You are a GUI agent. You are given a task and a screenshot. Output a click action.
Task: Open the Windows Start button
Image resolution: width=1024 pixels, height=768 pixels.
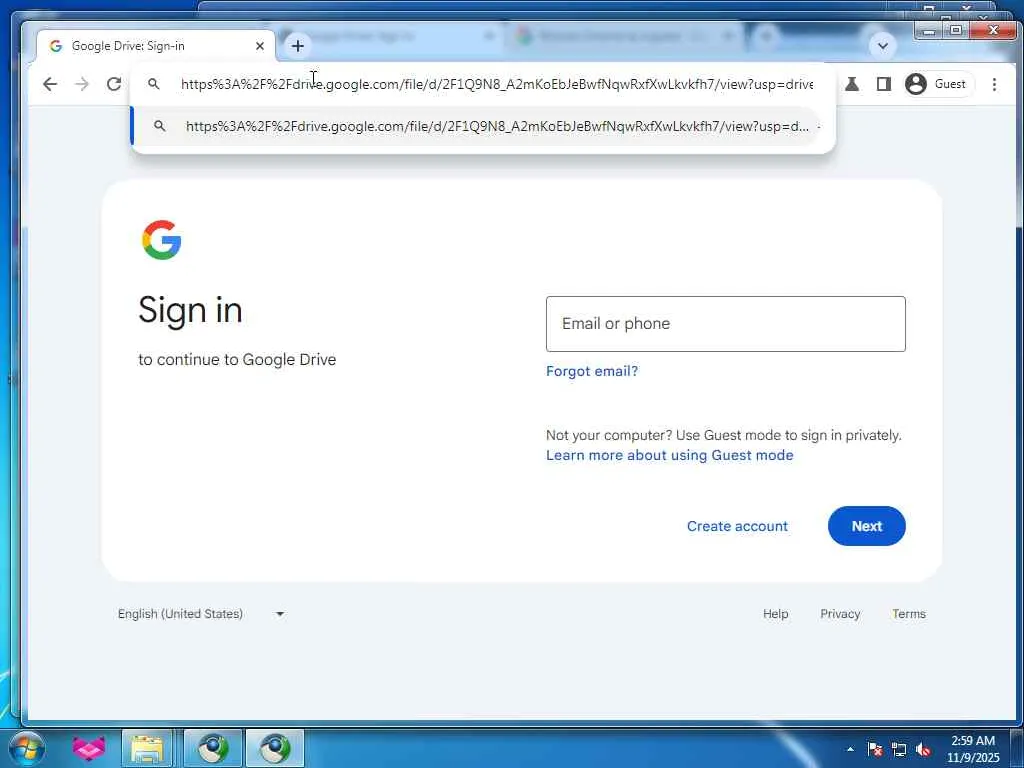26,748
